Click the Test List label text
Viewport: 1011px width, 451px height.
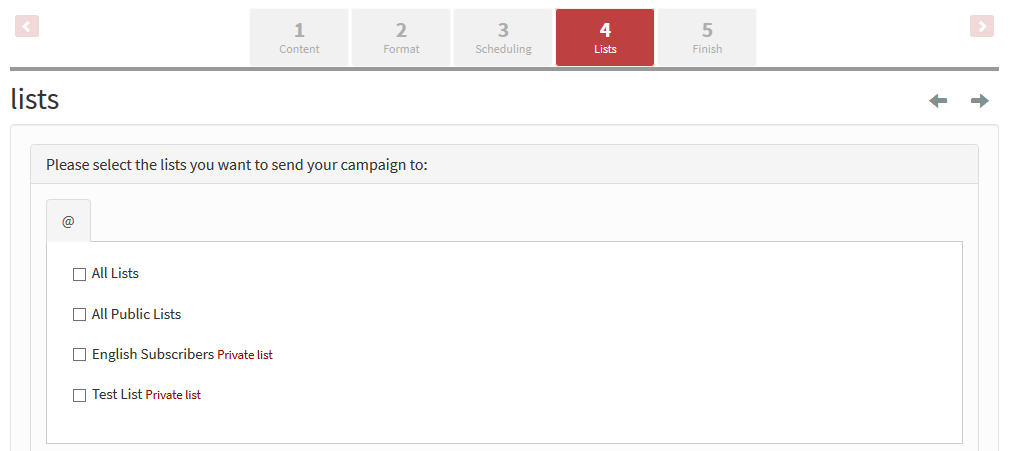[117, 394]
